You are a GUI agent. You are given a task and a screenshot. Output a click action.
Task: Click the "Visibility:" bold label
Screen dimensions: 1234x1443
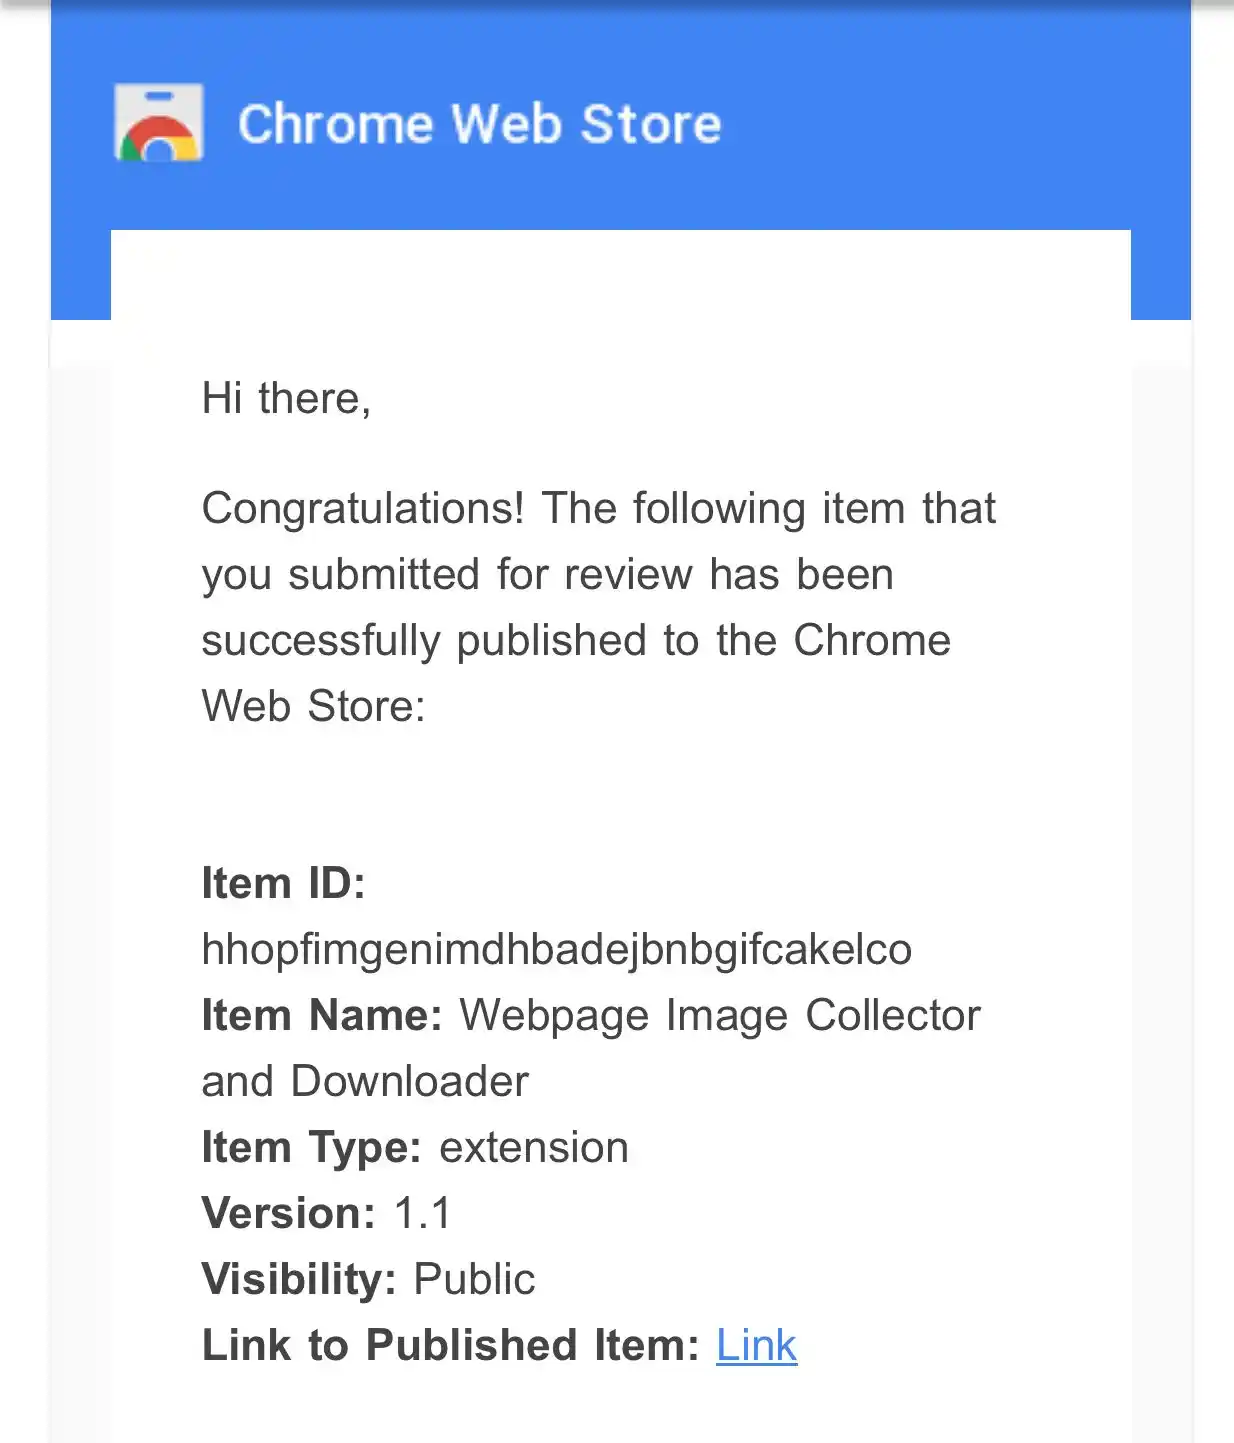299,1279
